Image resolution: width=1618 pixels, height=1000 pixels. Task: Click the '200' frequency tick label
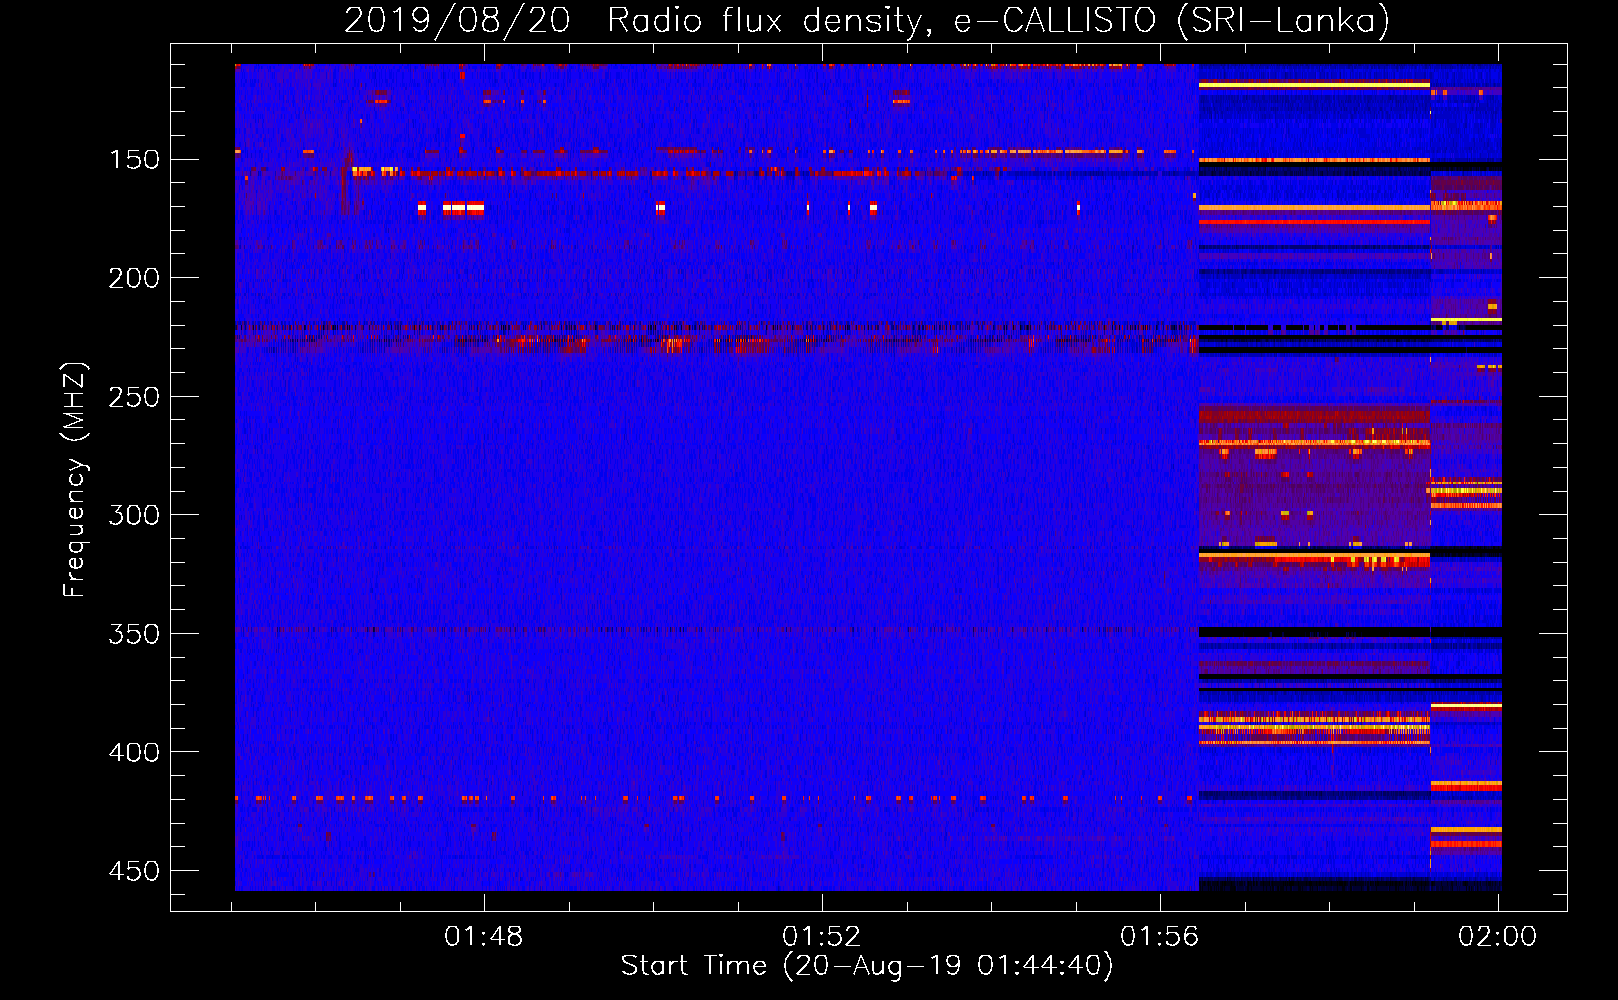click(134, 278)
